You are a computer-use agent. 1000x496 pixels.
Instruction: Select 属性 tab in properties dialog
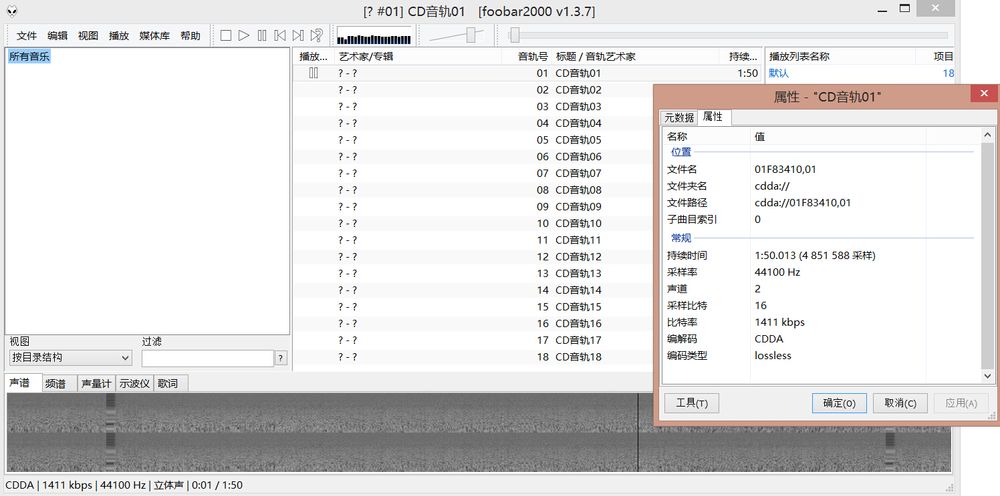pos(713,117)
